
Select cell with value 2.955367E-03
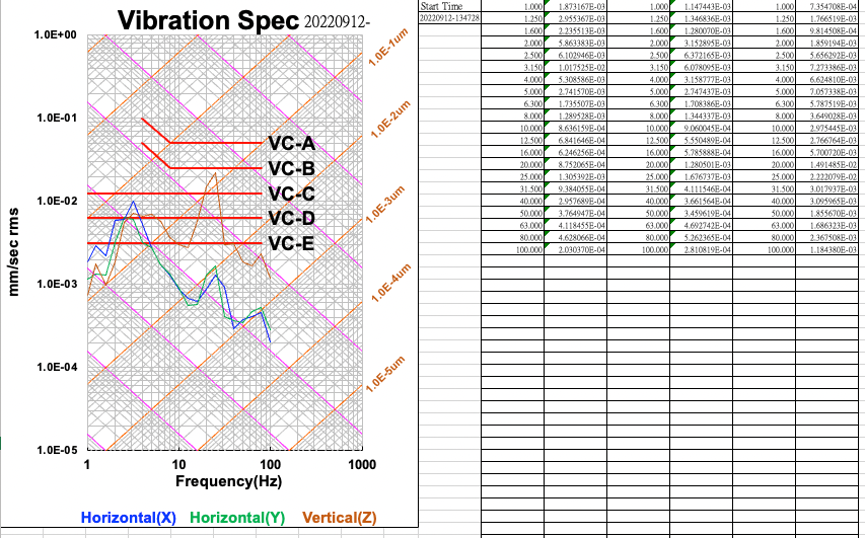coord(575,18)
